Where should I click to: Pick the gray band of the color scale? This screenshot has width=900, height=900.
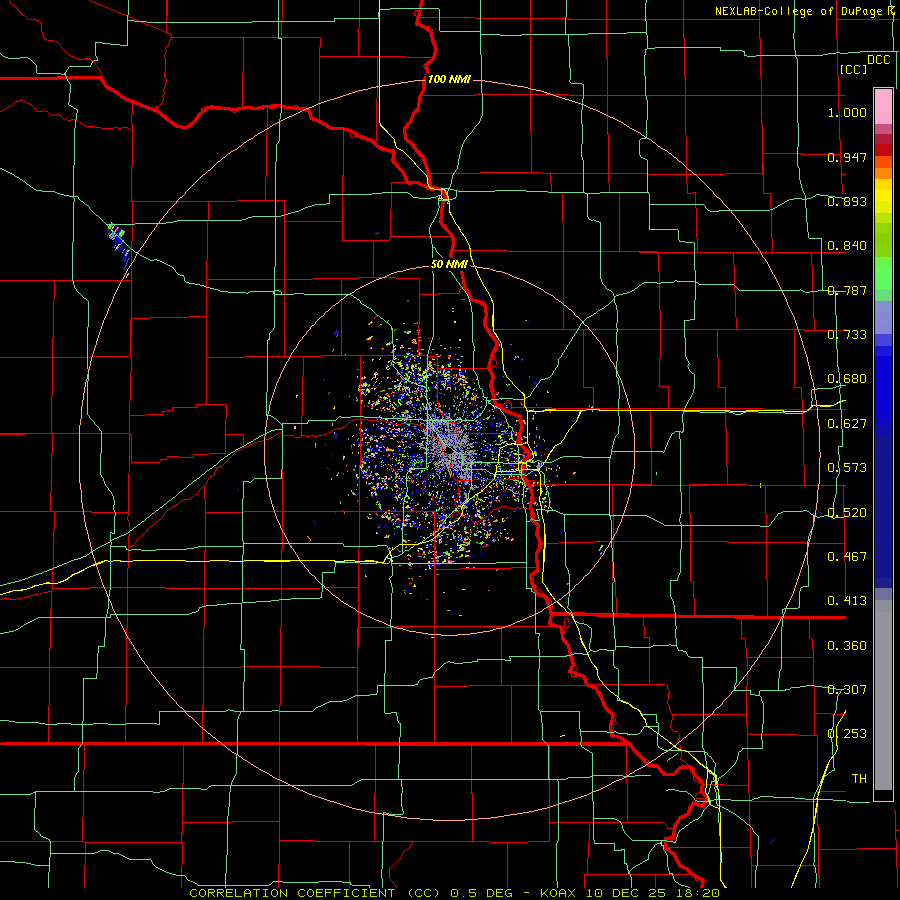tap(883, 695)
